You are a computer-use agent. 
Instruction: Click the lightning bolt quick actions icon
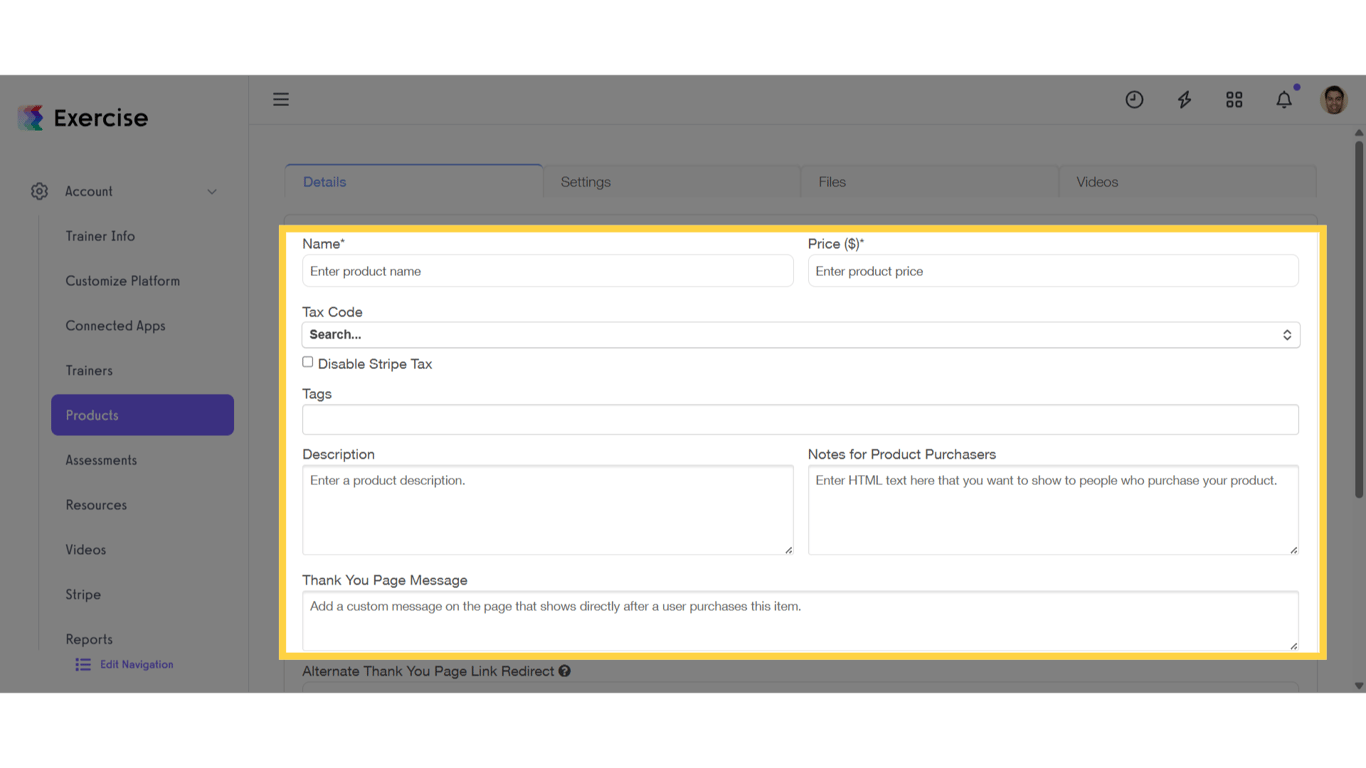pyautogui.click(x=1184, y=99)
